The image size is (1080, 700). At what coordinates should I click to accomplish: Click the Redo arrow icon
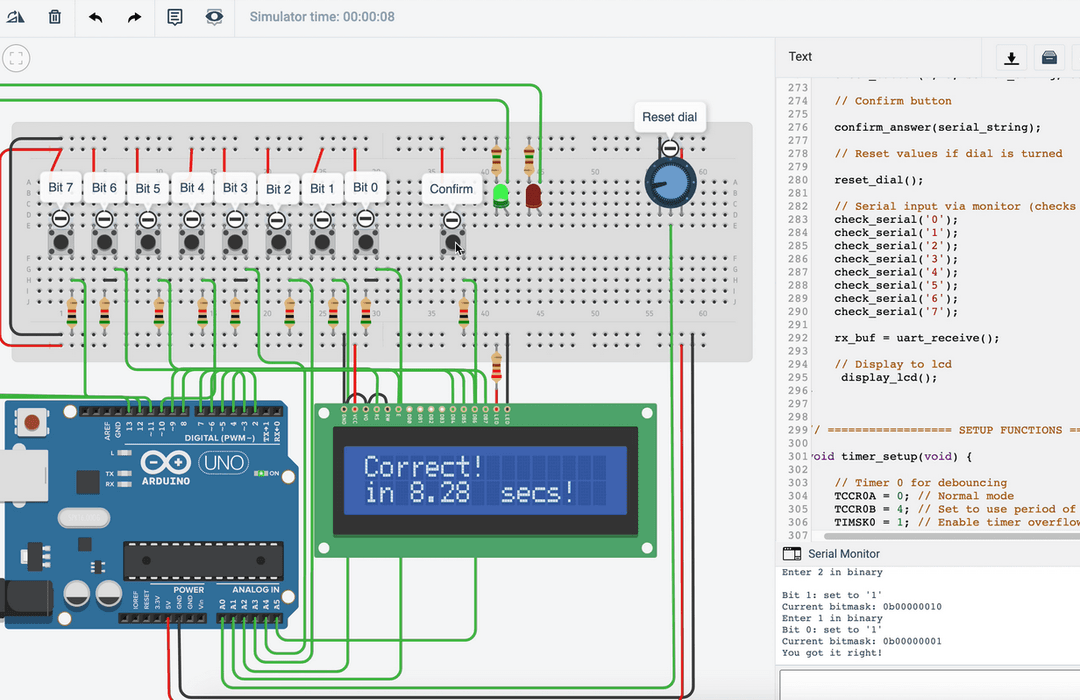(x=134, y=17)
